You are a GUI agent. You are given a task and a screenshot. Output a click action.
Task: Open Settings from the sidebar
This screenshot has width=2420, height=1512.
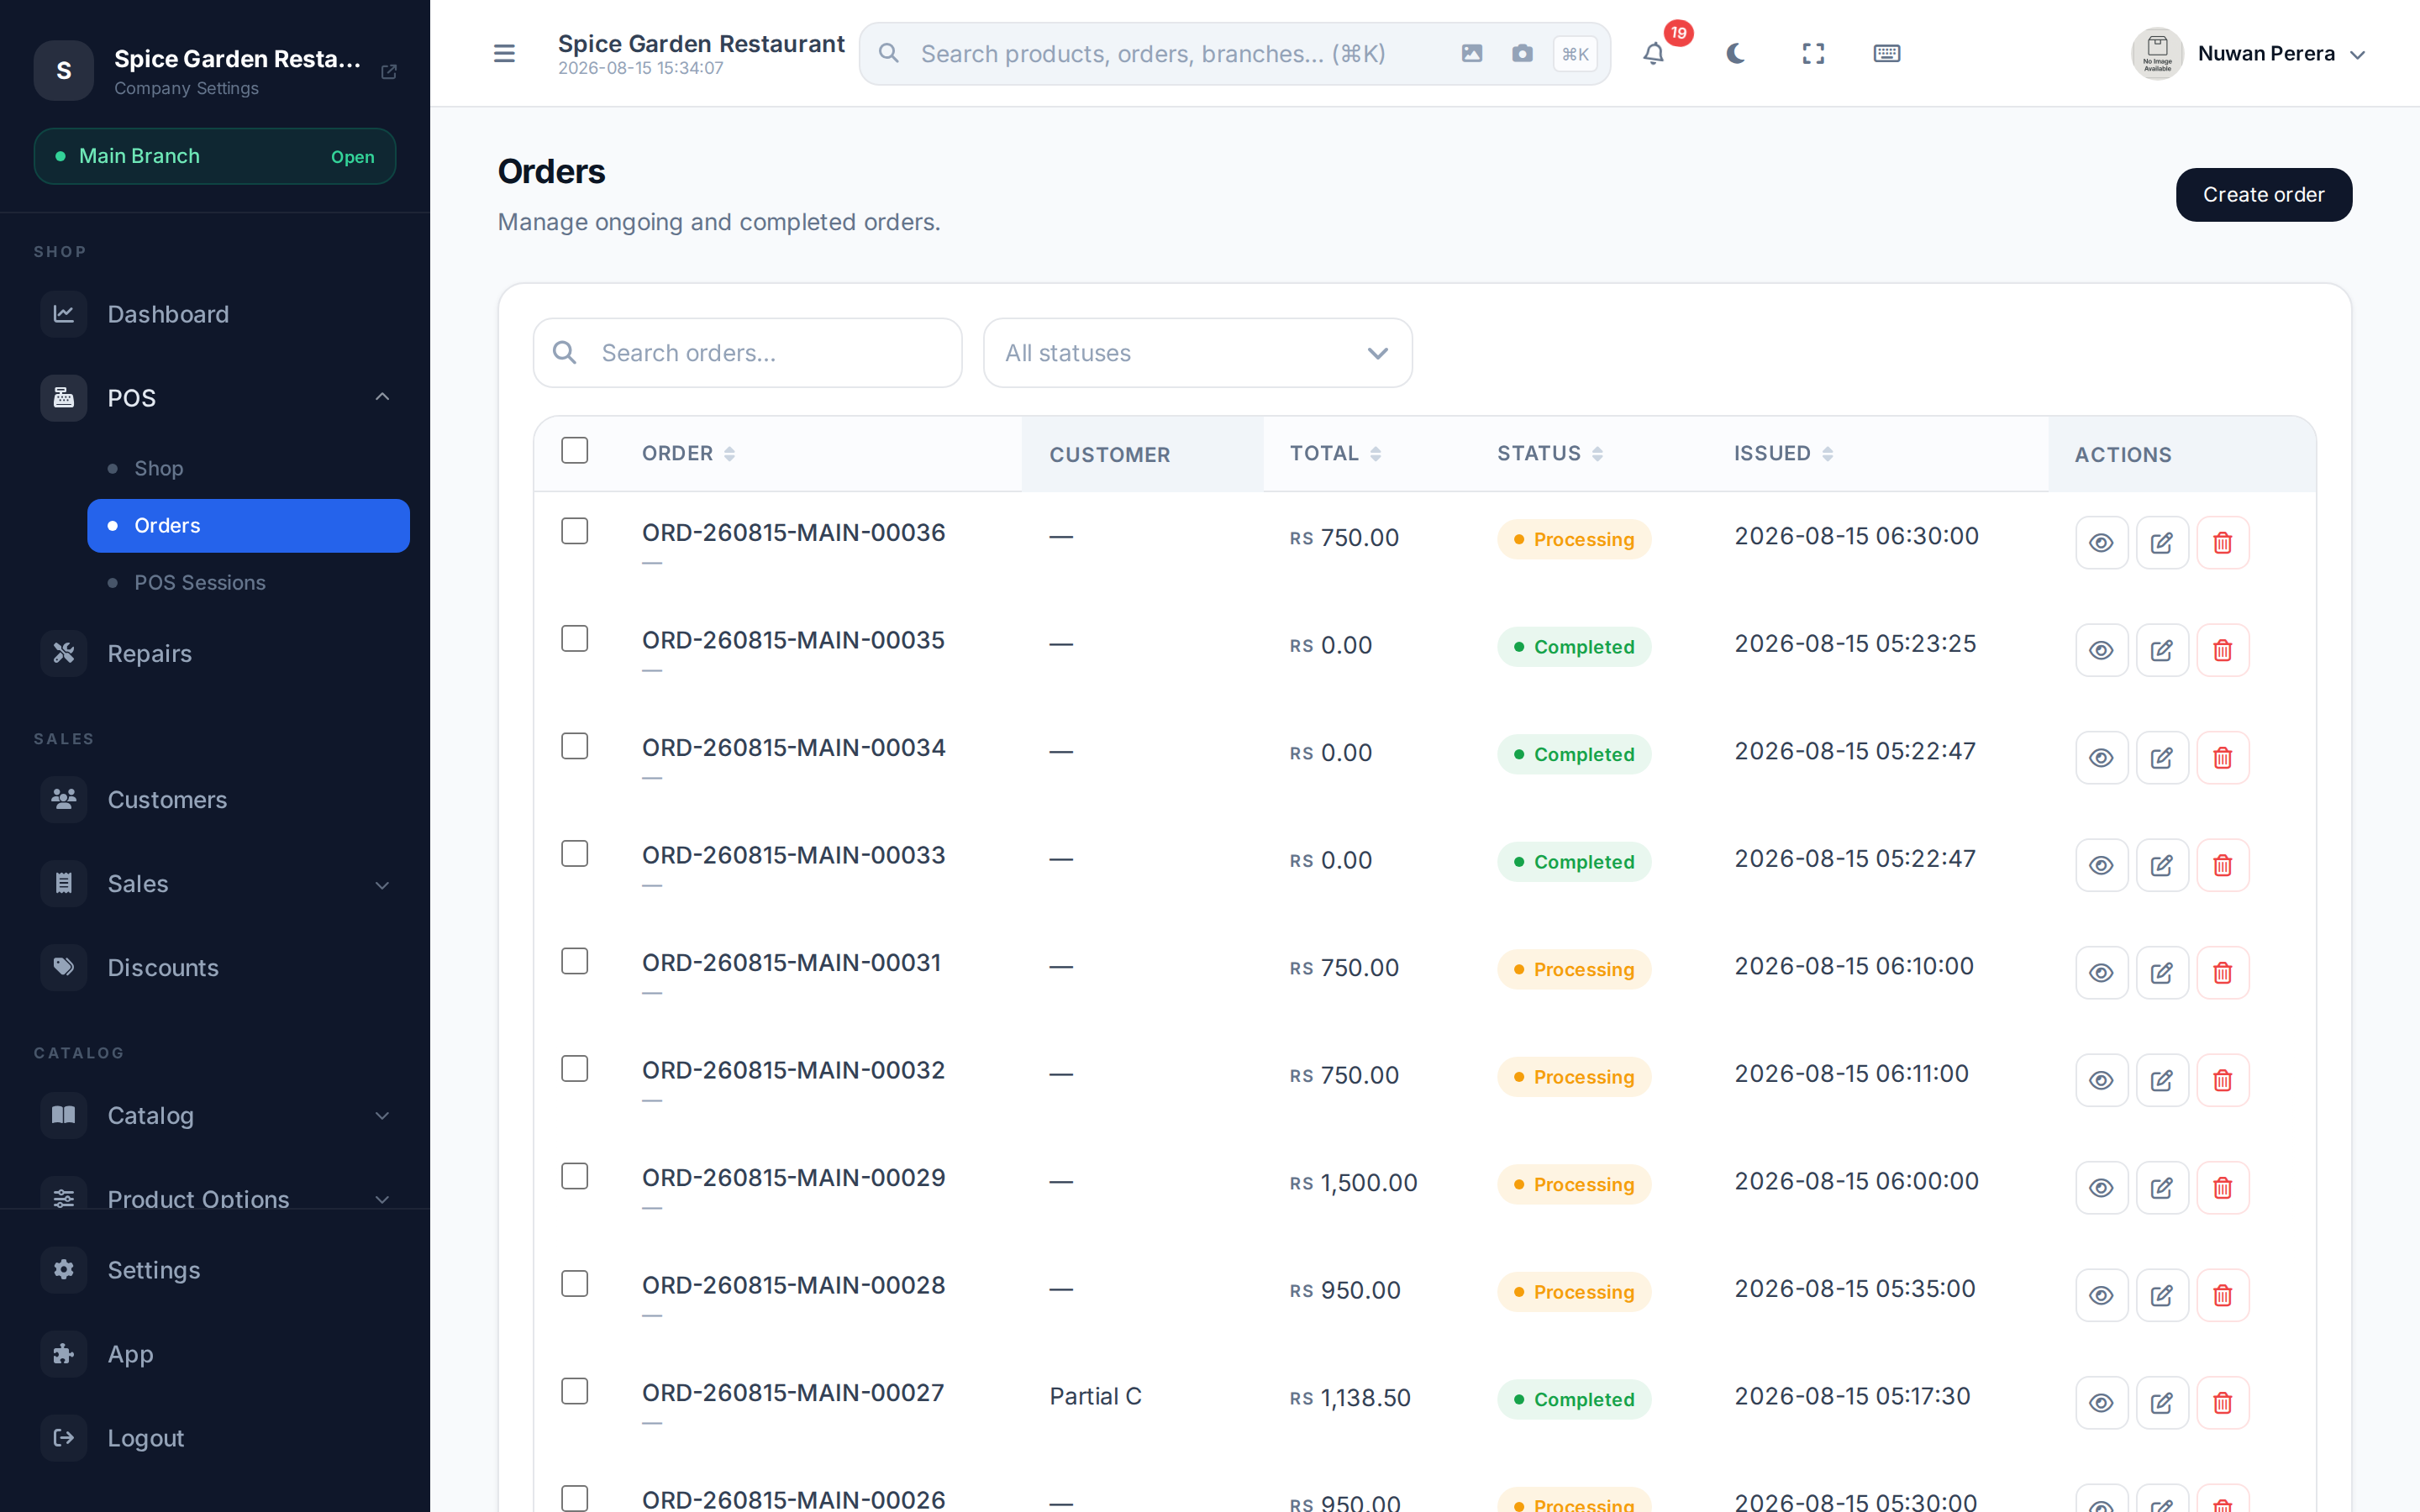[x=215, y=1269]
